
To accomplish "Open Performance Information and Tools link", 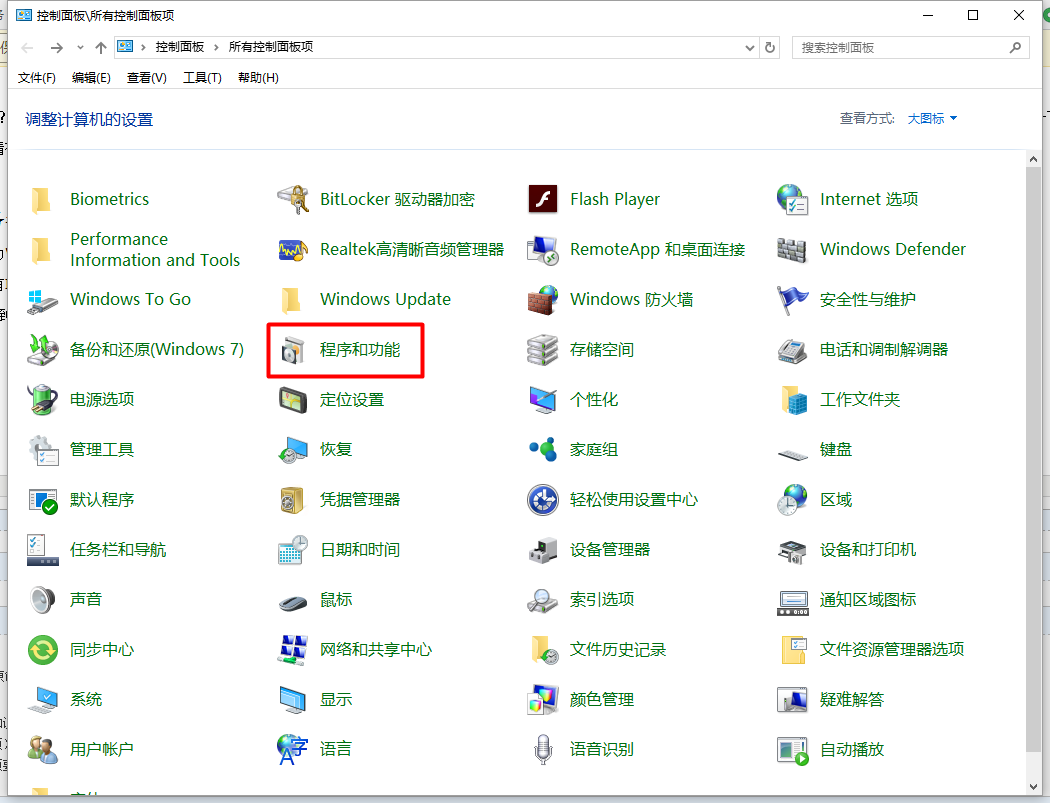I will pos(155,250).
